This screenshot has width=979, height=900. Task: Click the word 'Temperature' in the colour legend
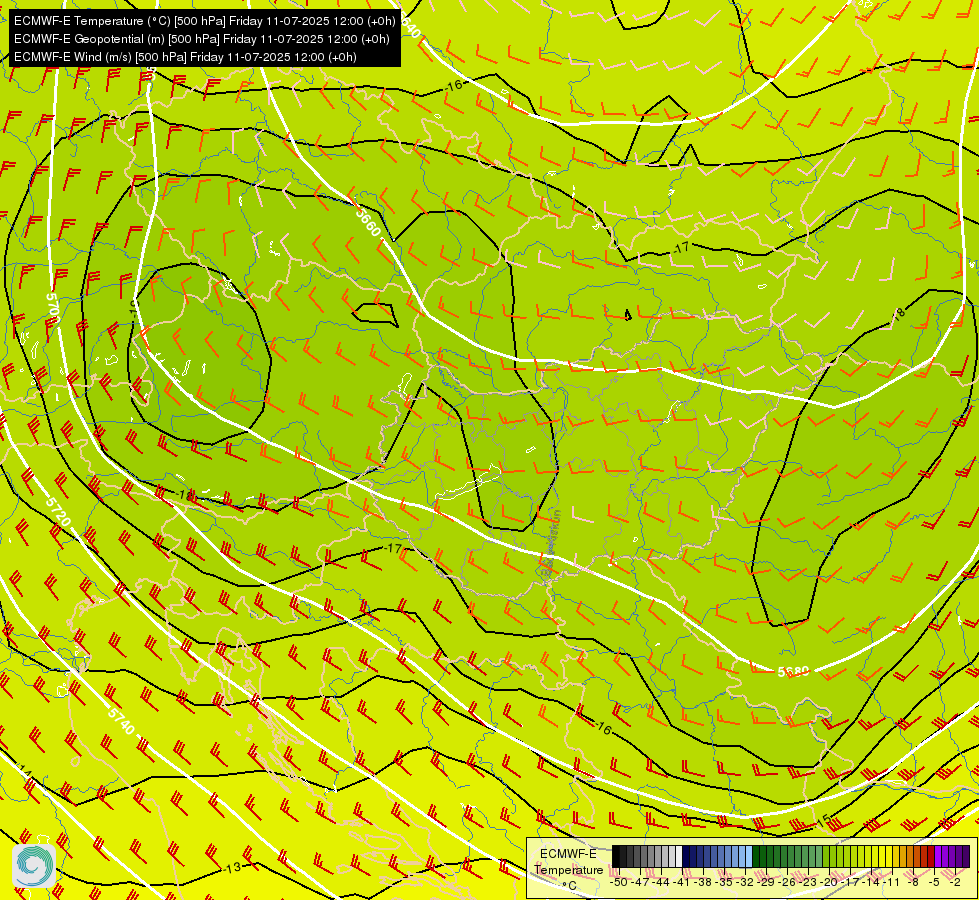tap(568, 869)
